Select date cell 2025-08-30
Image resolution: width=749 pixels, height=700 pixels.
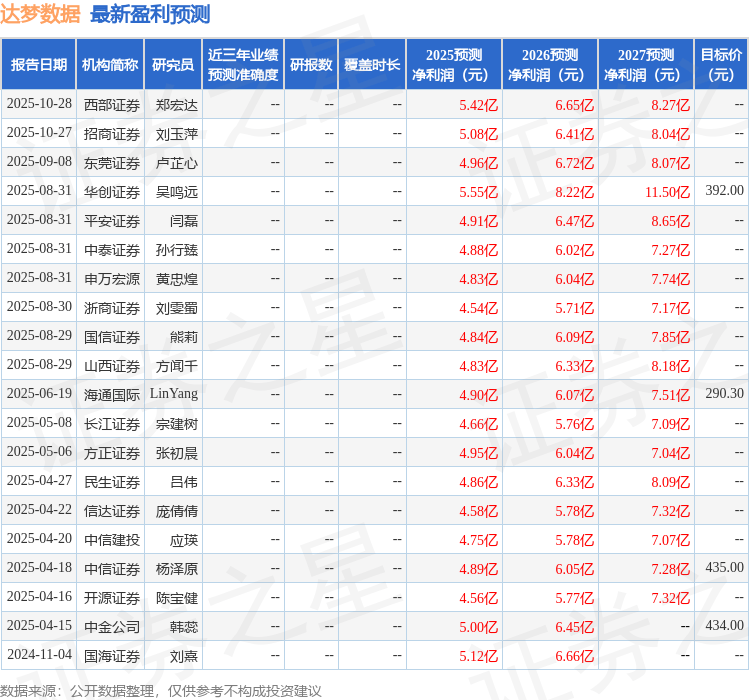39,306
